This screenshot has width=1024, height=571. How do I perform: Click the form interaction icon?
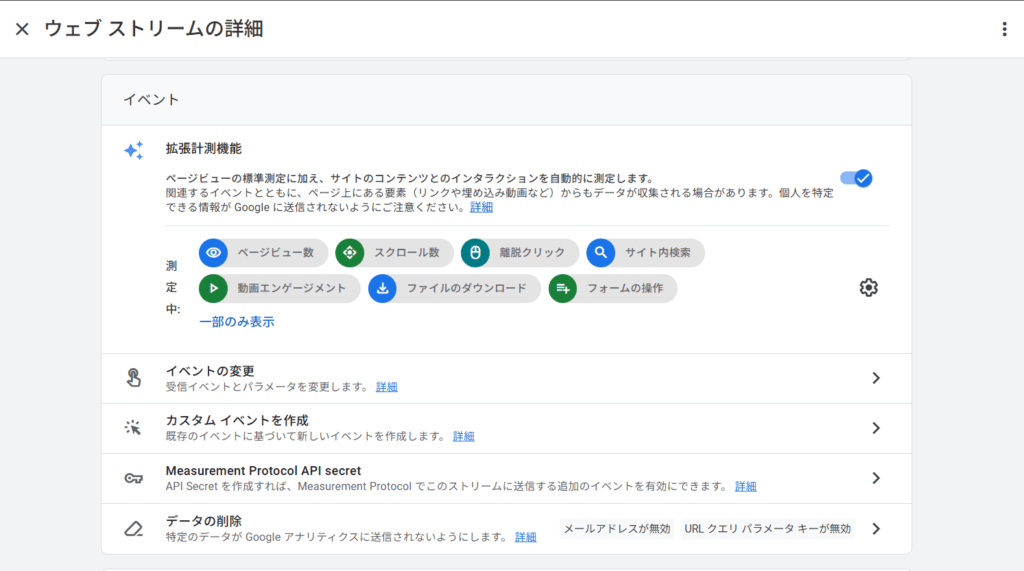click(562, 289)
